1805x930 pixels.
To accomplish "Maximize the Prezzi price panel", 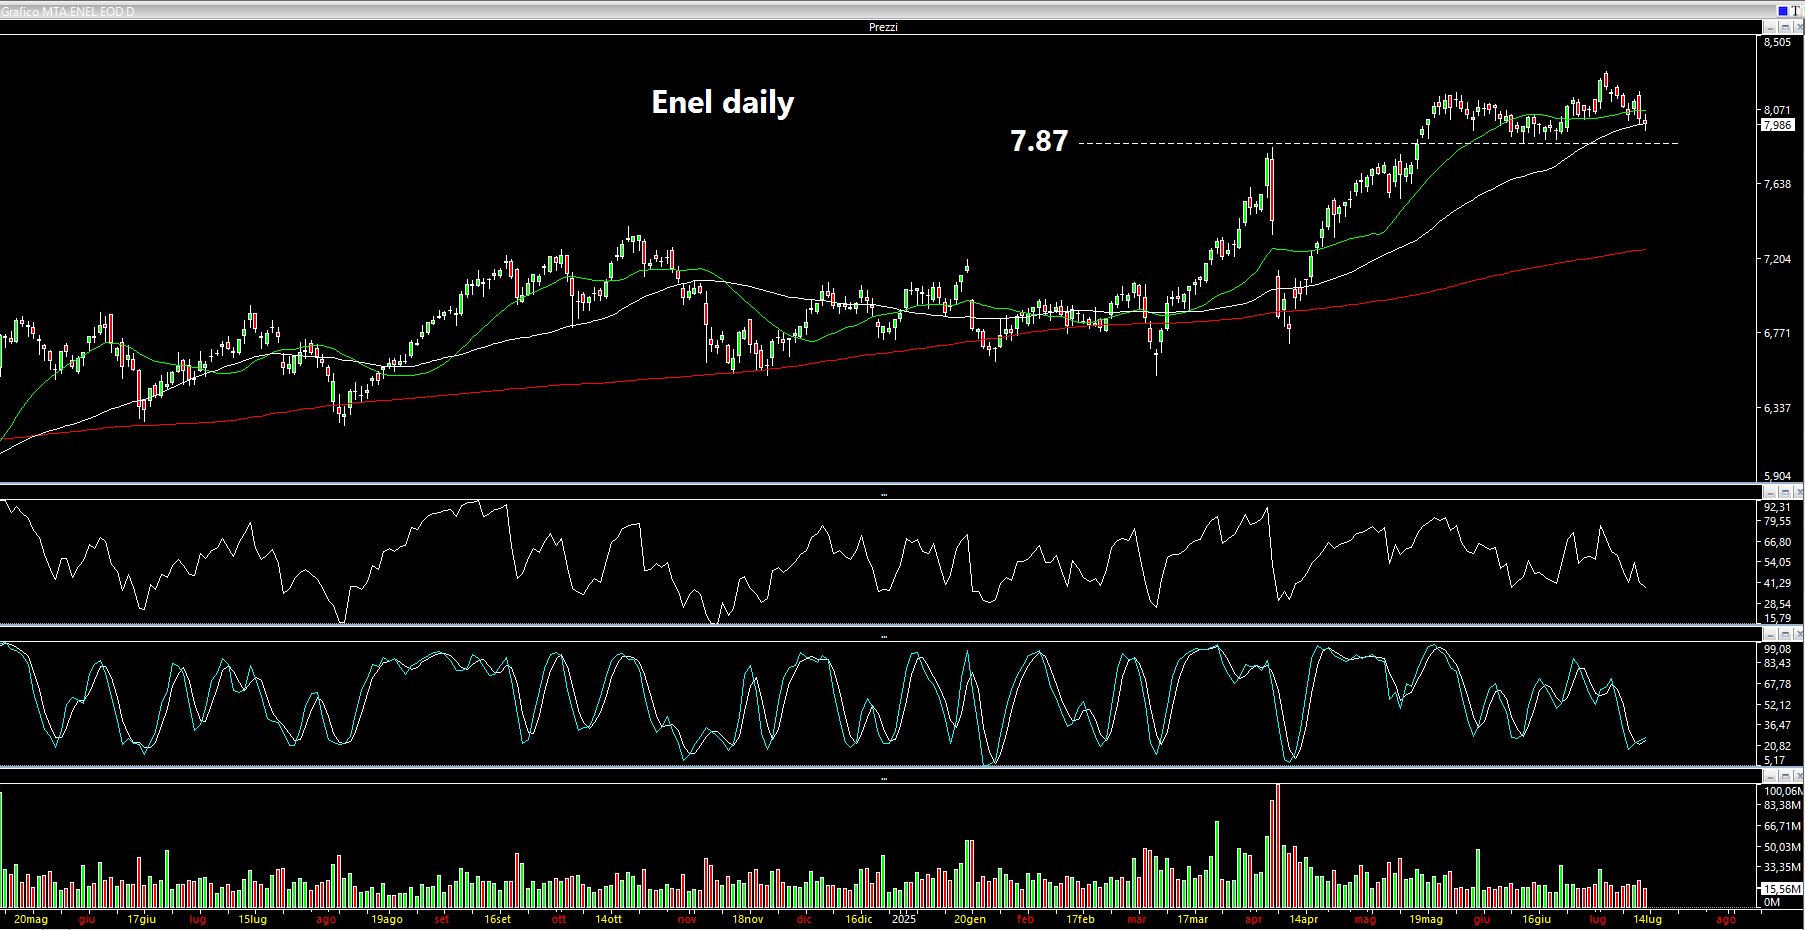I will (x=1785, y=28).
